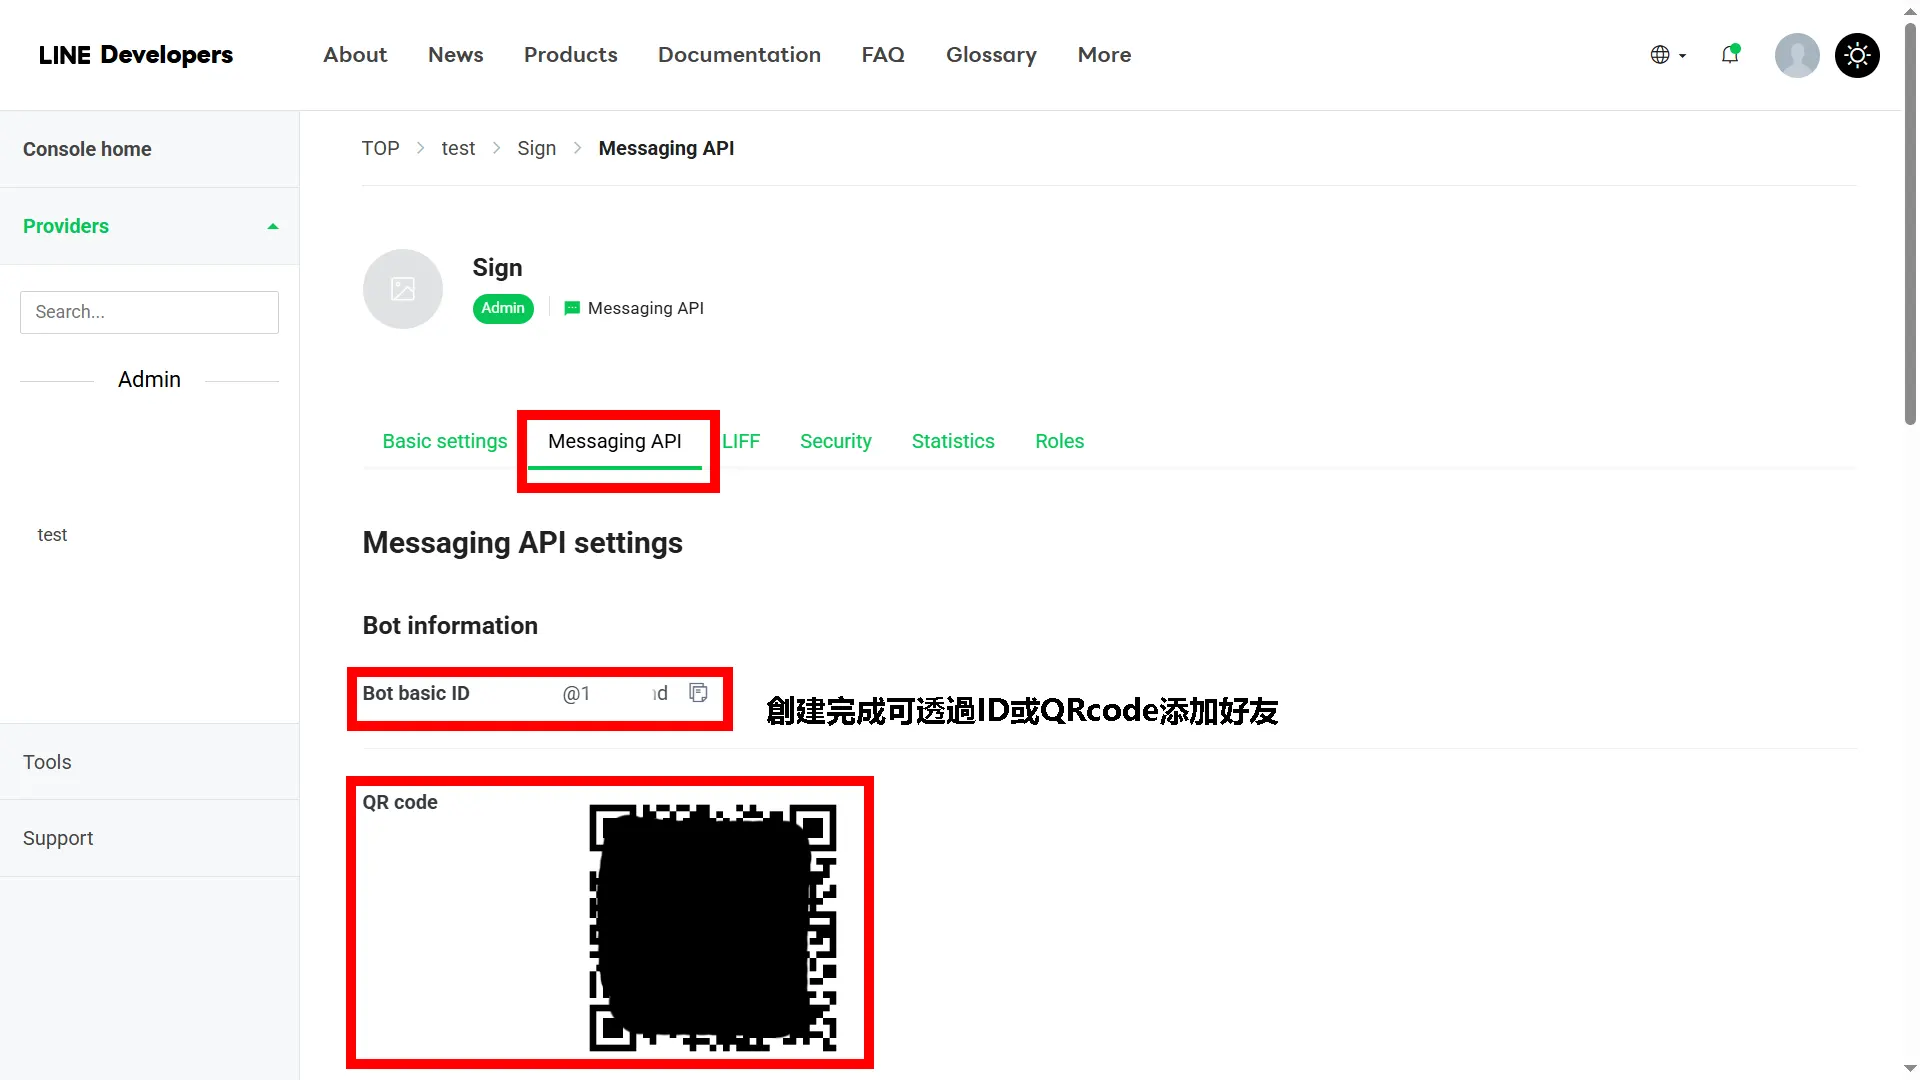Open the language selector globe
This screenshot has width=1920, height=1080.
click(x=1659, y=55)
